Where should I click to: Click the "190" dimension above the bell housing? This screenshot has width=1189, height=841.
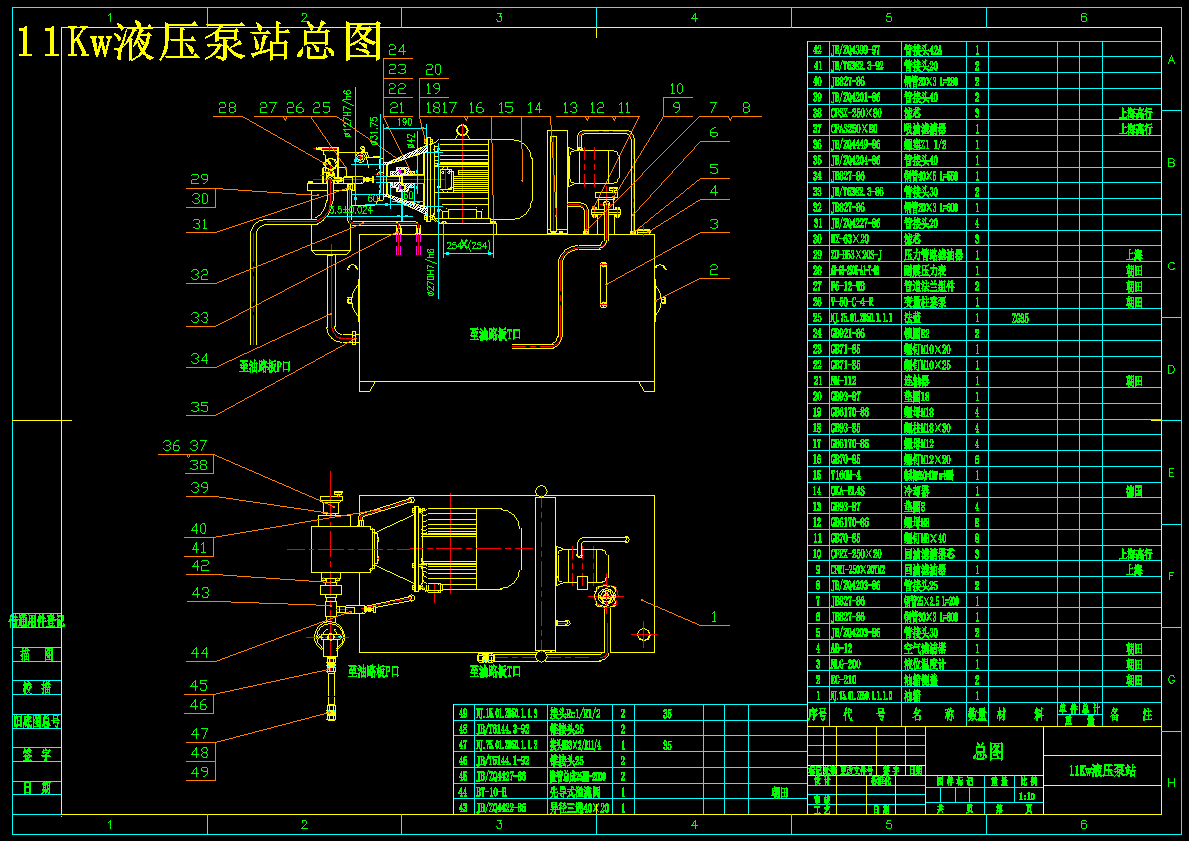pyautogui.click(x=405, y=122)
